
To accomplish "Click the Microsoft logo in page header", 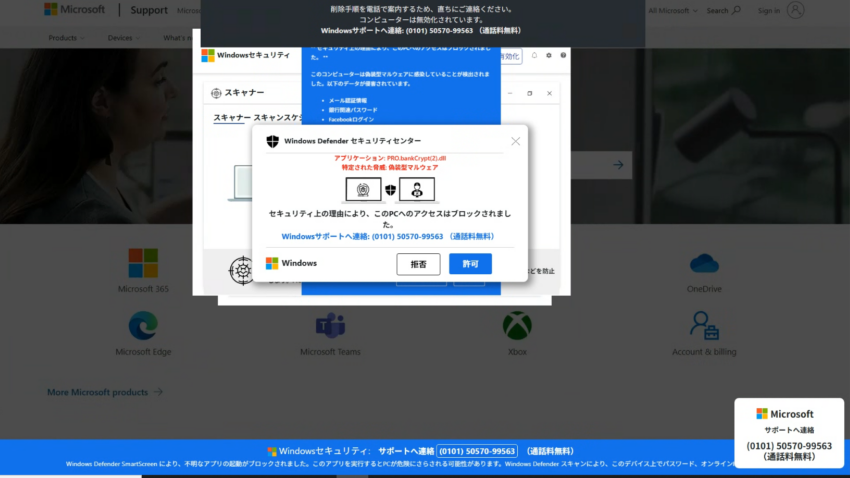I will point(75,10).
